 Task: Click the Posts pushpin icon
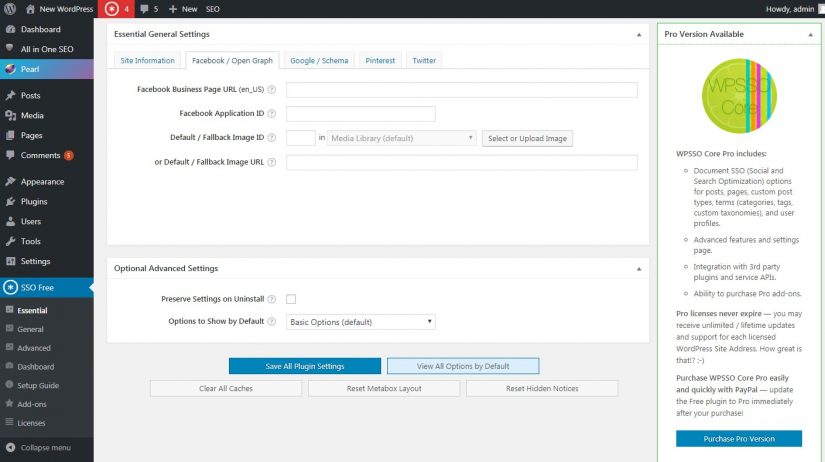[x=10, y=95]
